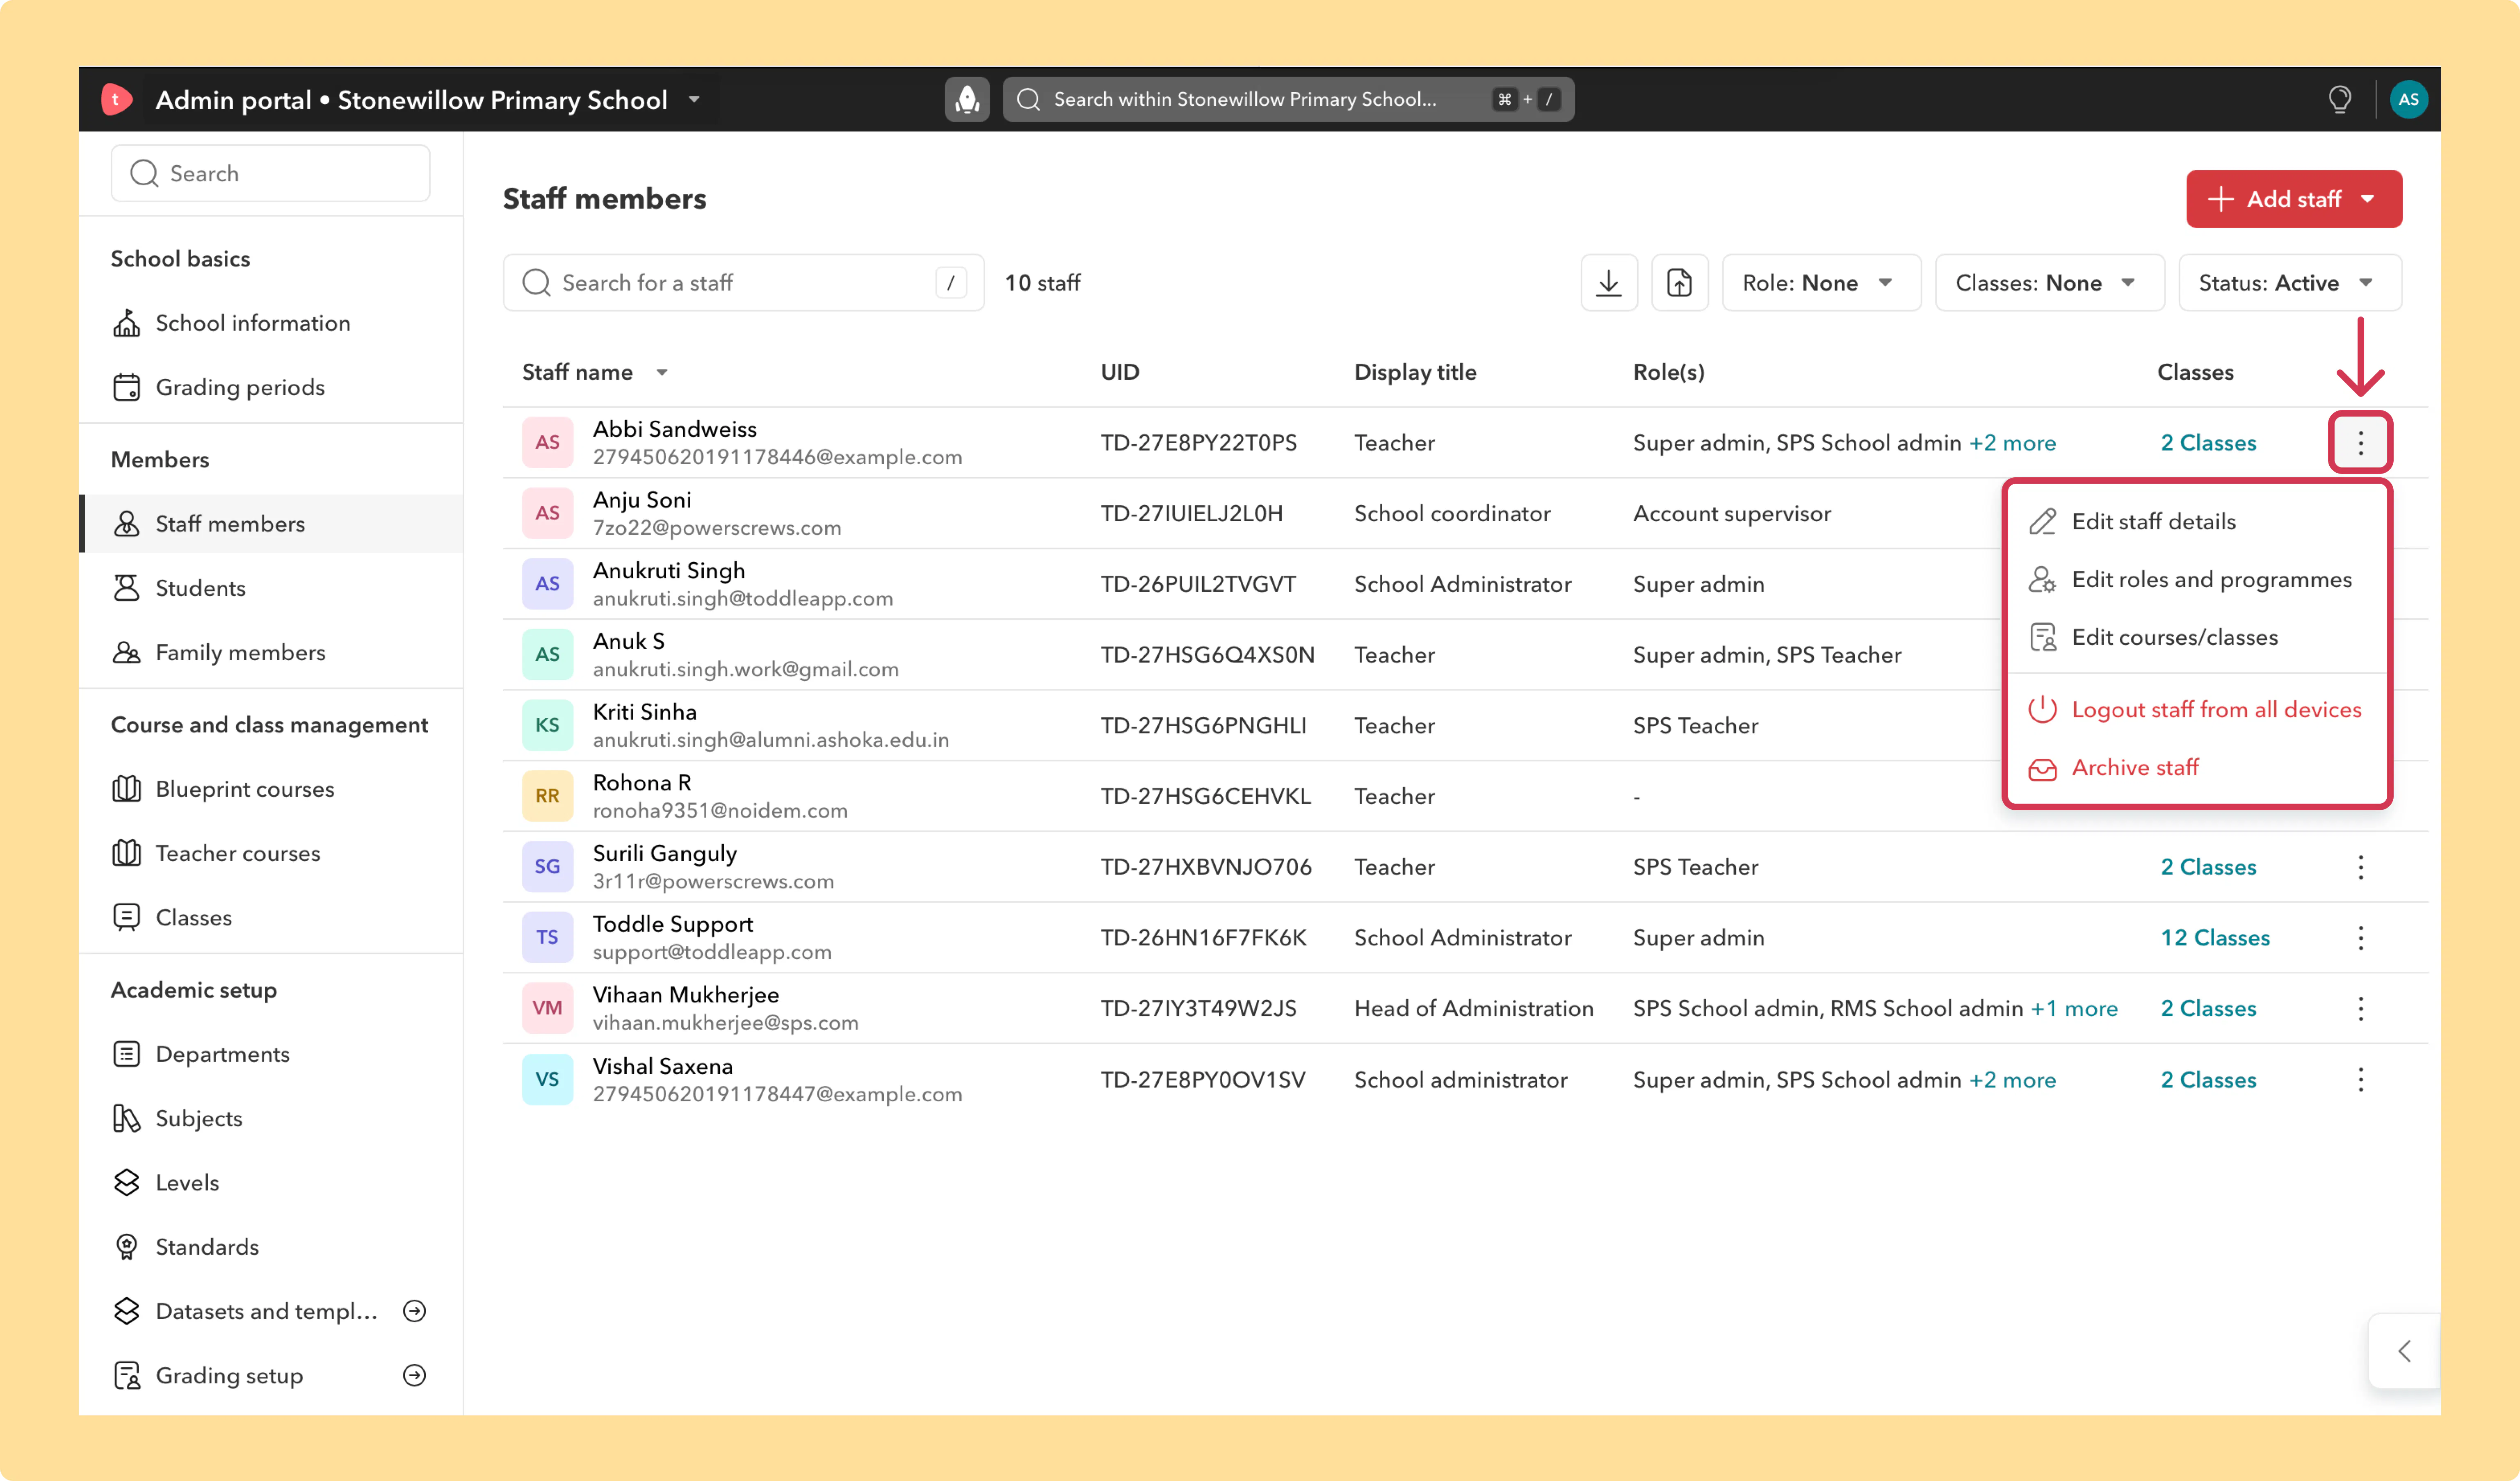This screenshot has height=1481, width=2520.
Task: Click the Surili Ganguly SG avatar
Action: click(x=547, y=867)
